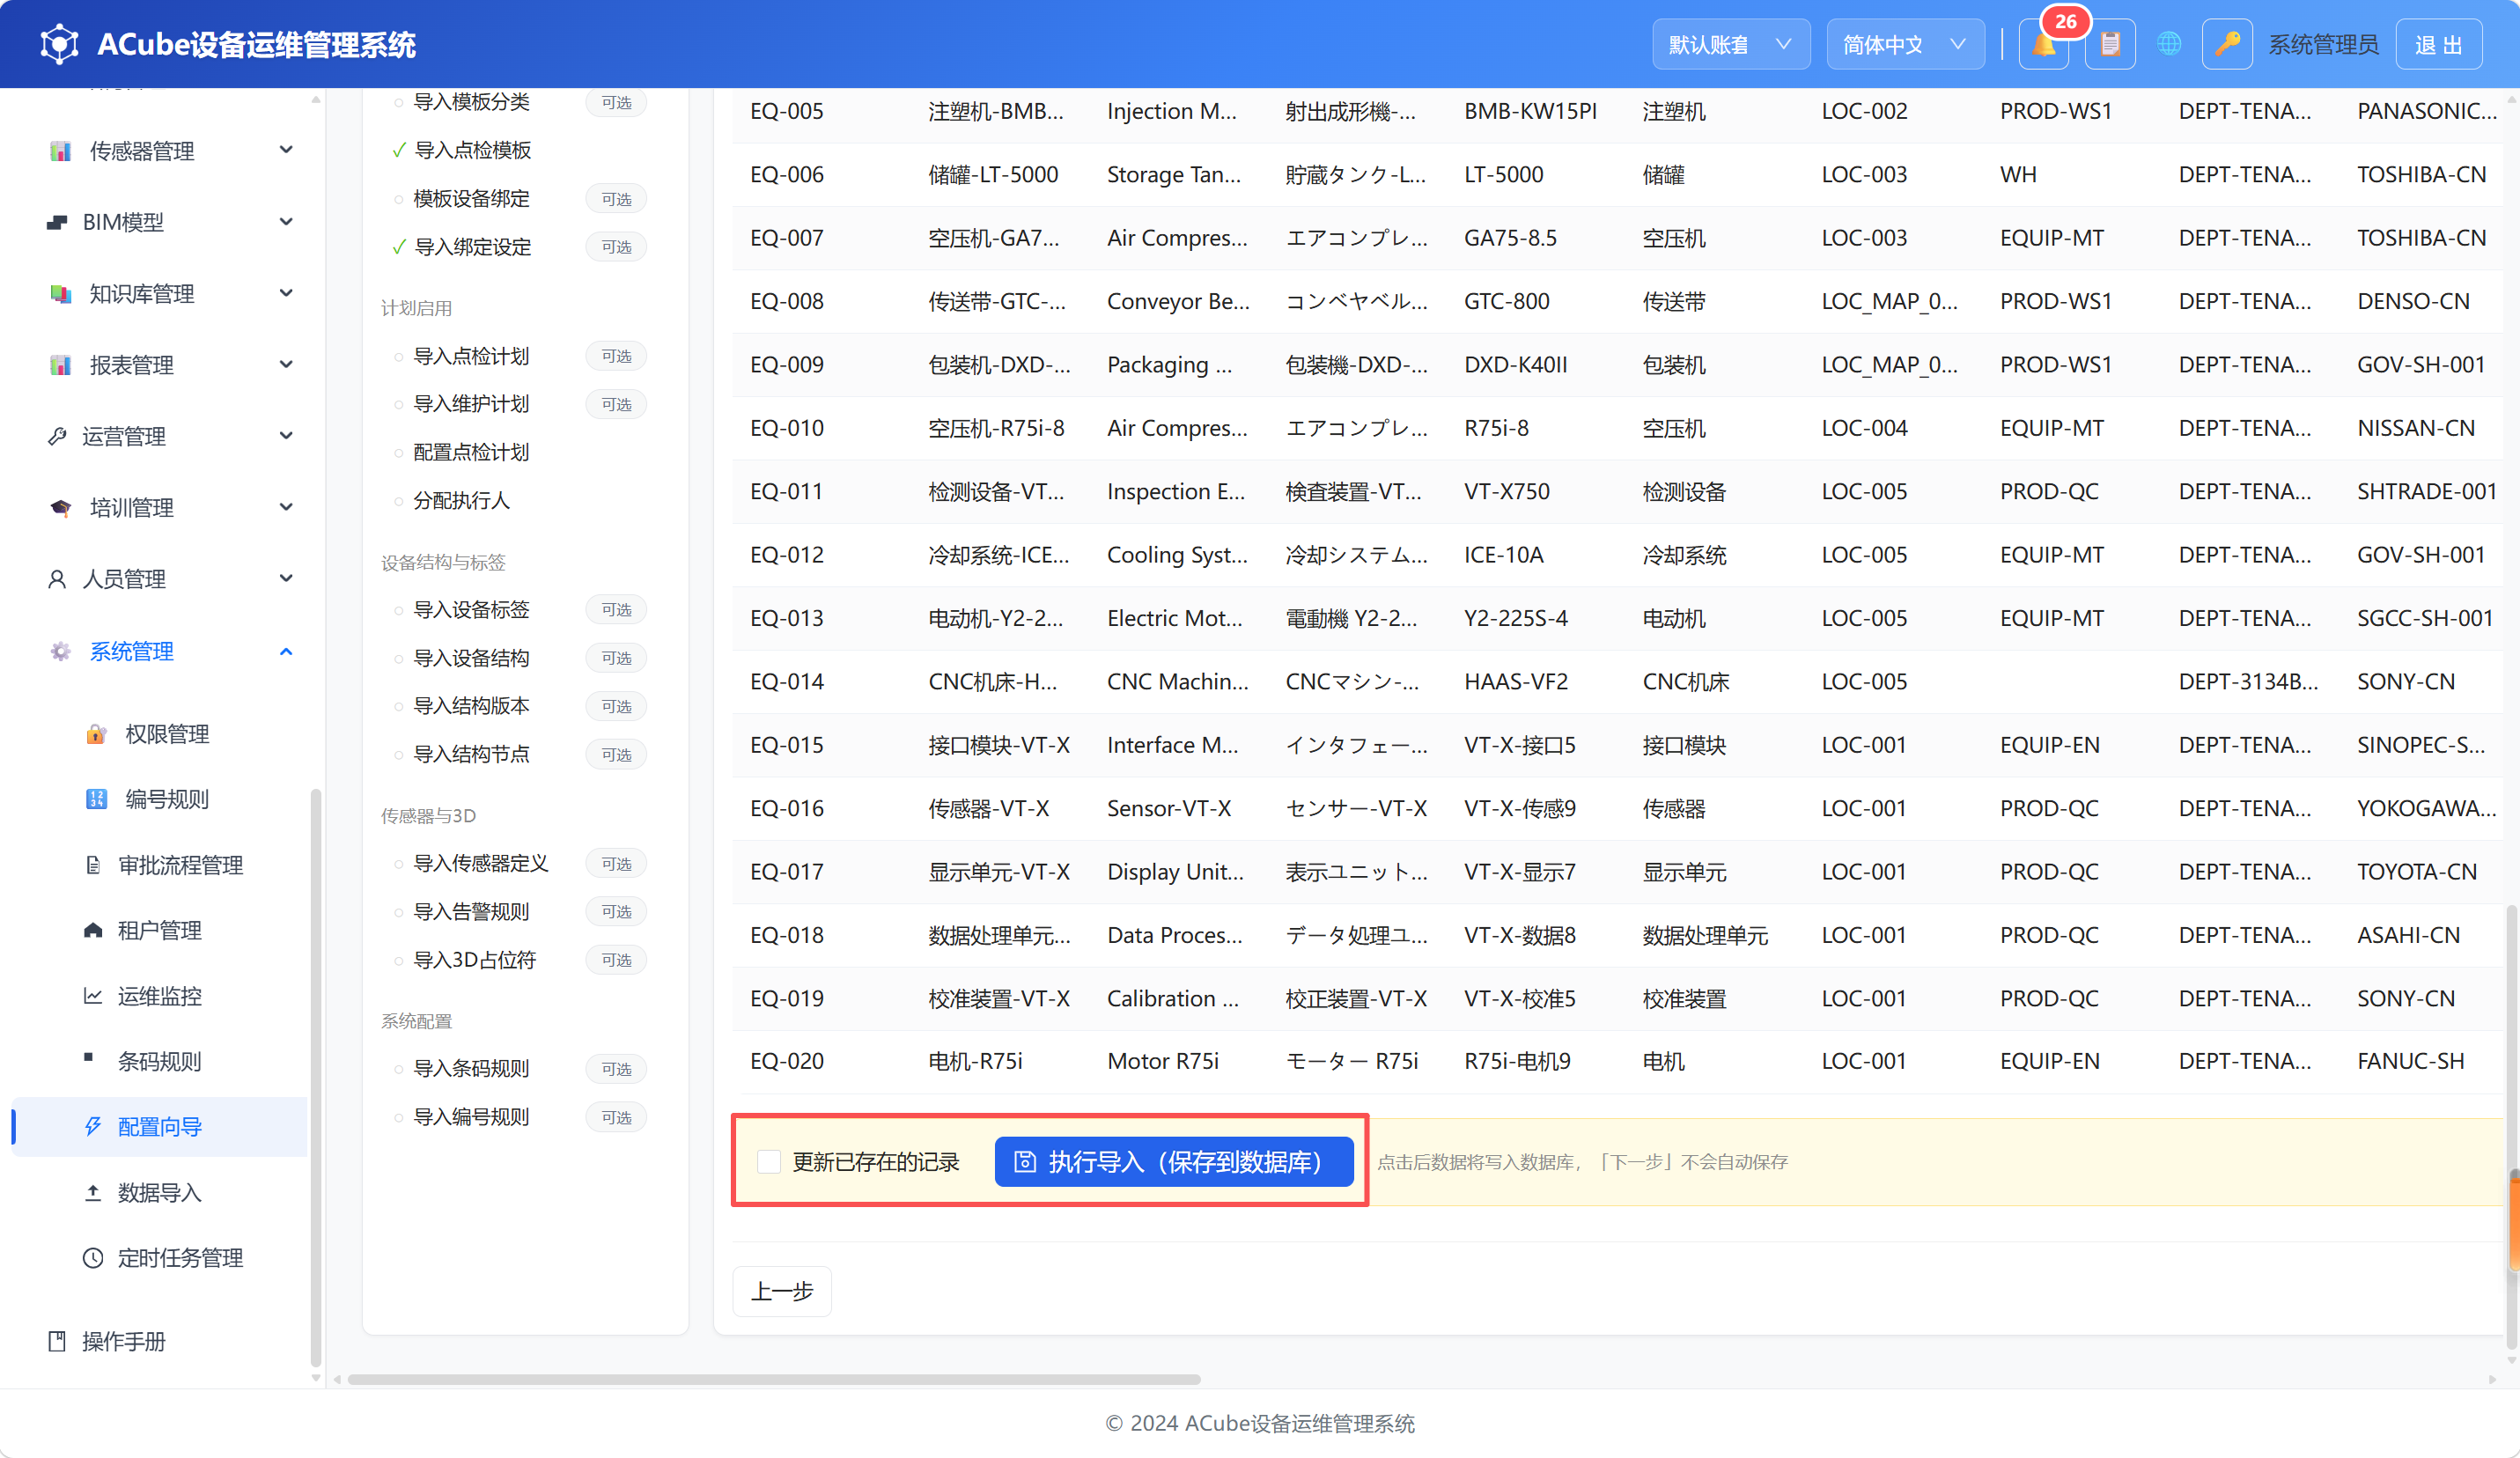Click the notification bell icon
The image size is (2520, 1458).
2044,45
